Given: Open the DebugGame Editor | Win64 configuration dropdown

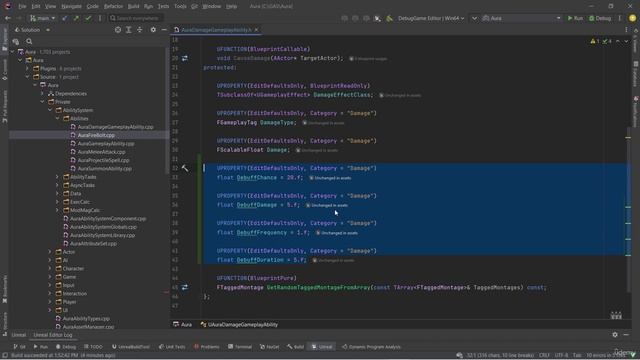Looking at the screenshot, I should [431, 18].
